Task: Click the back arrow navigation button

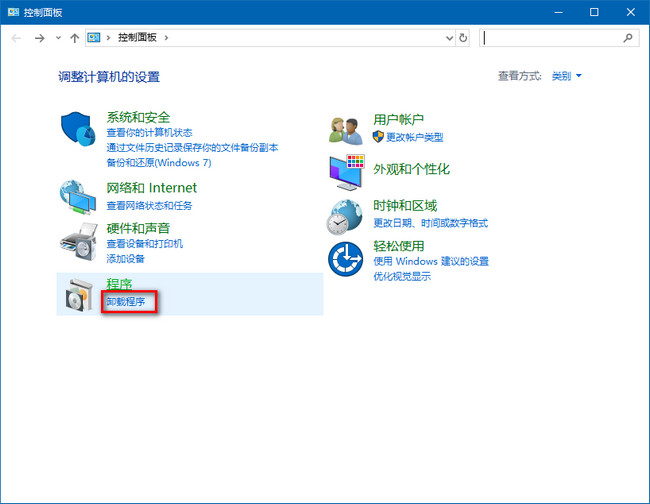Action: (16, 38)
